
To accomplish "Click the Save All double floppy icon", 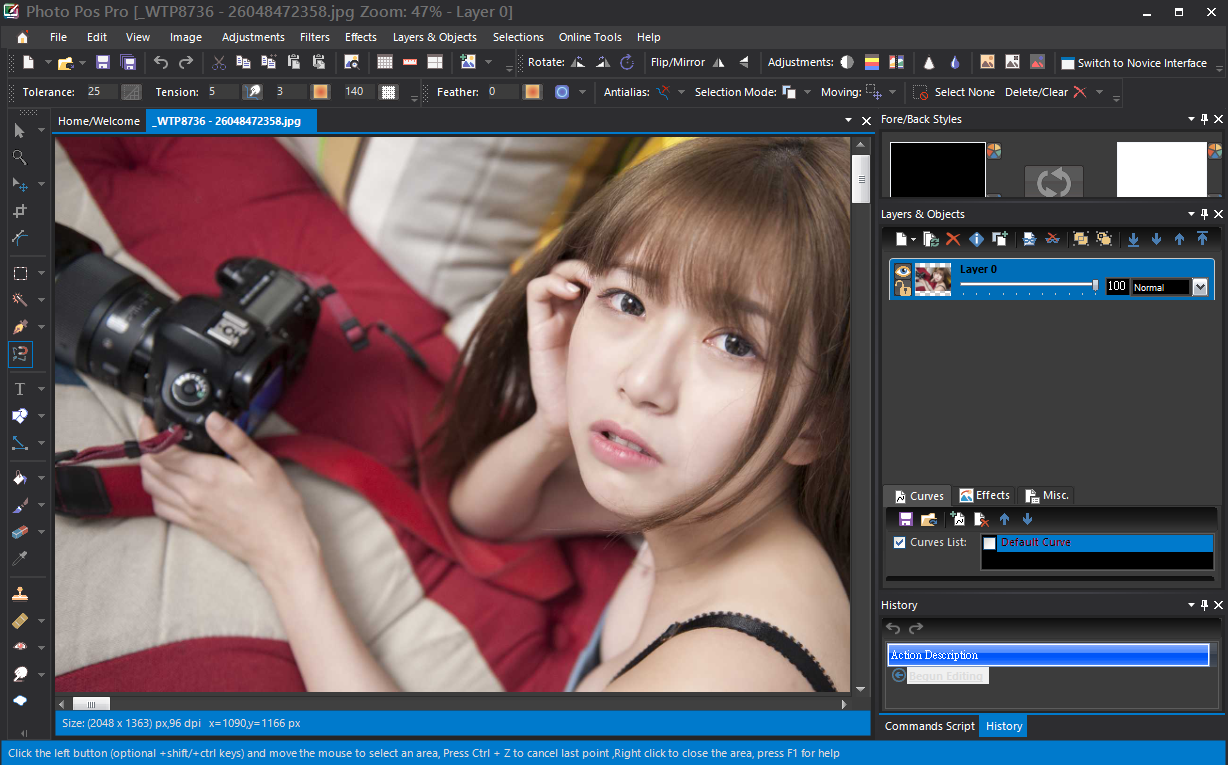I will (128, 62).
